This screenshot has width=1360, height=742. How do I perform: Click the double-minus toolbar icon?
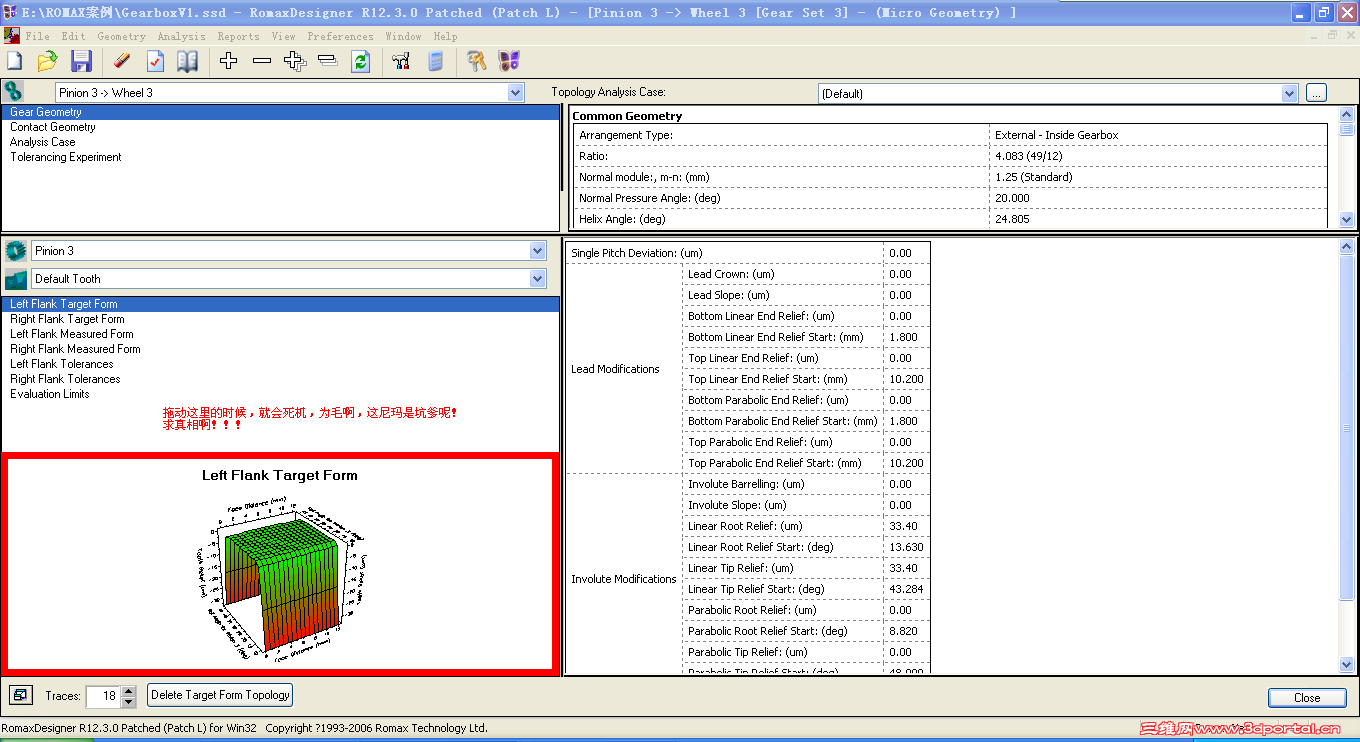[327, 62]
